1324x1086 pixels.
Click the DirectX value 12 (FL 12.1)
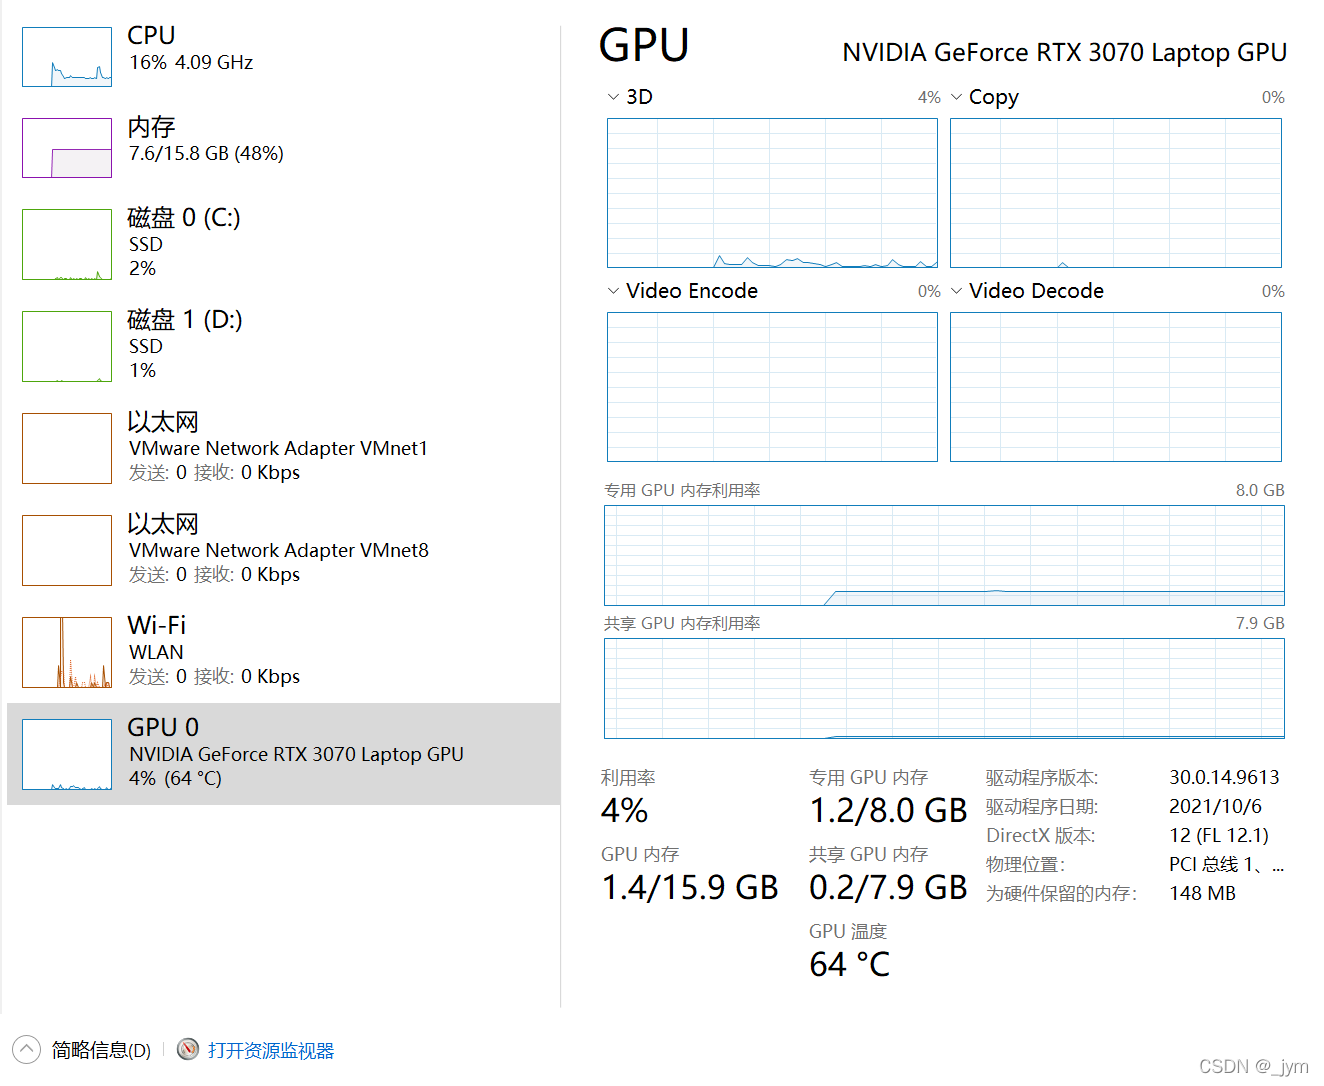(x=1219, y=835)
